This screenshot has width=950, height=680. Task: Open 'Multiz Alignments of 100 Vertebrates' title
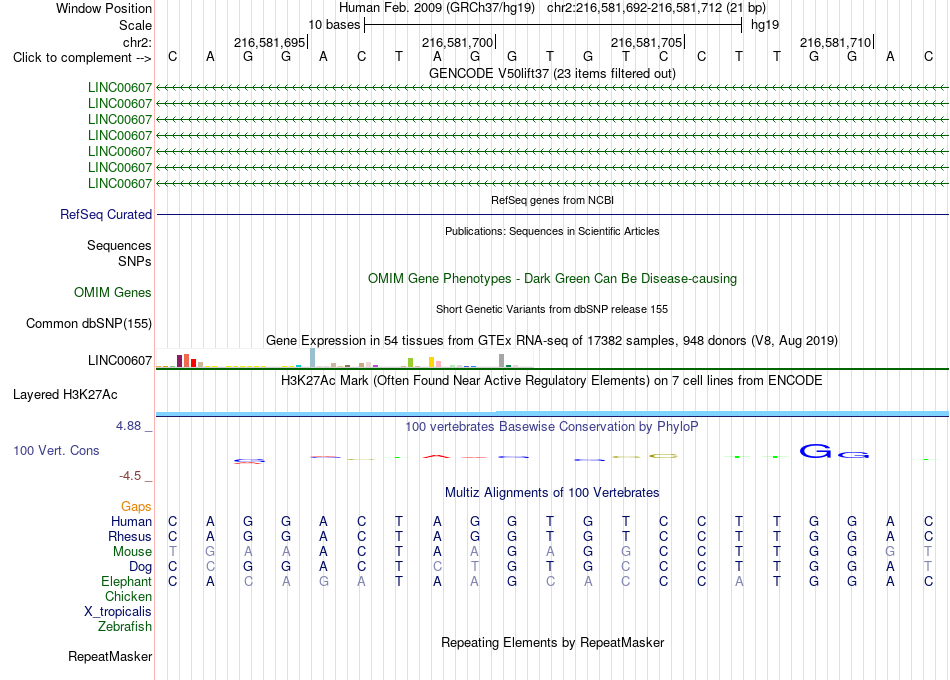(x=552, y=493)
